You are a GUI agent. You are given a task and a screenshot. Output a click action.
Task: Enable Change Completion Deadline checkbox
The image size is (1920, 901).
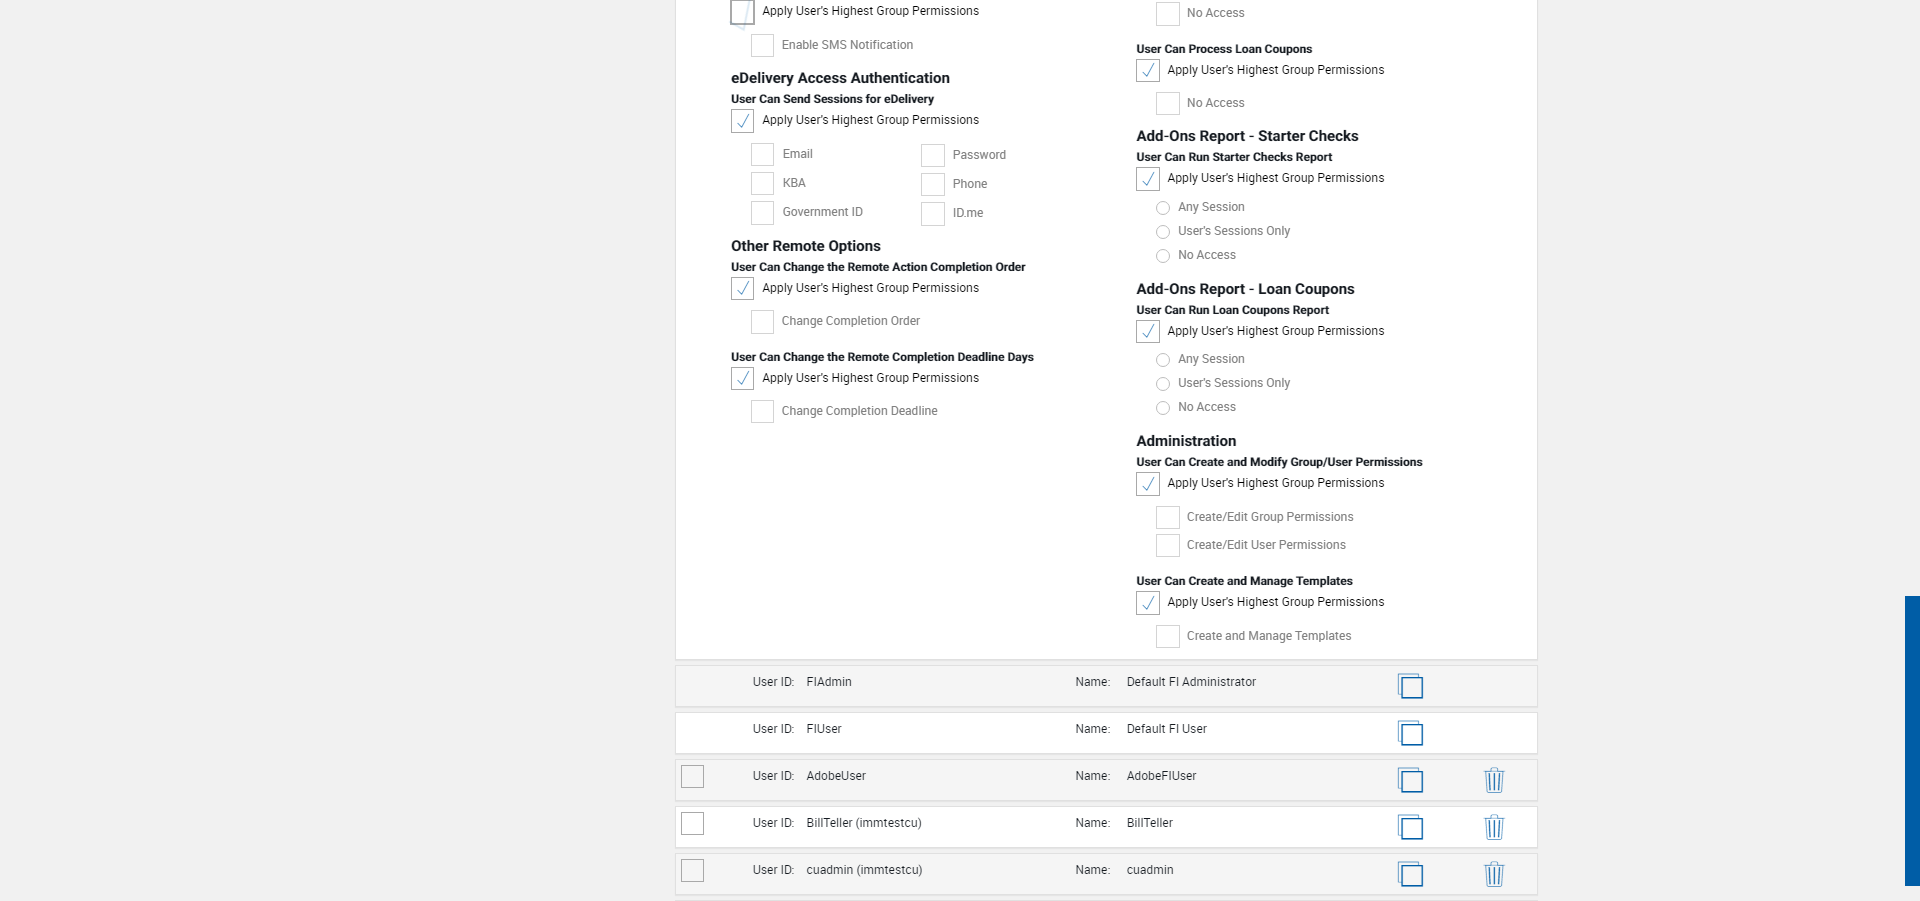762,411
